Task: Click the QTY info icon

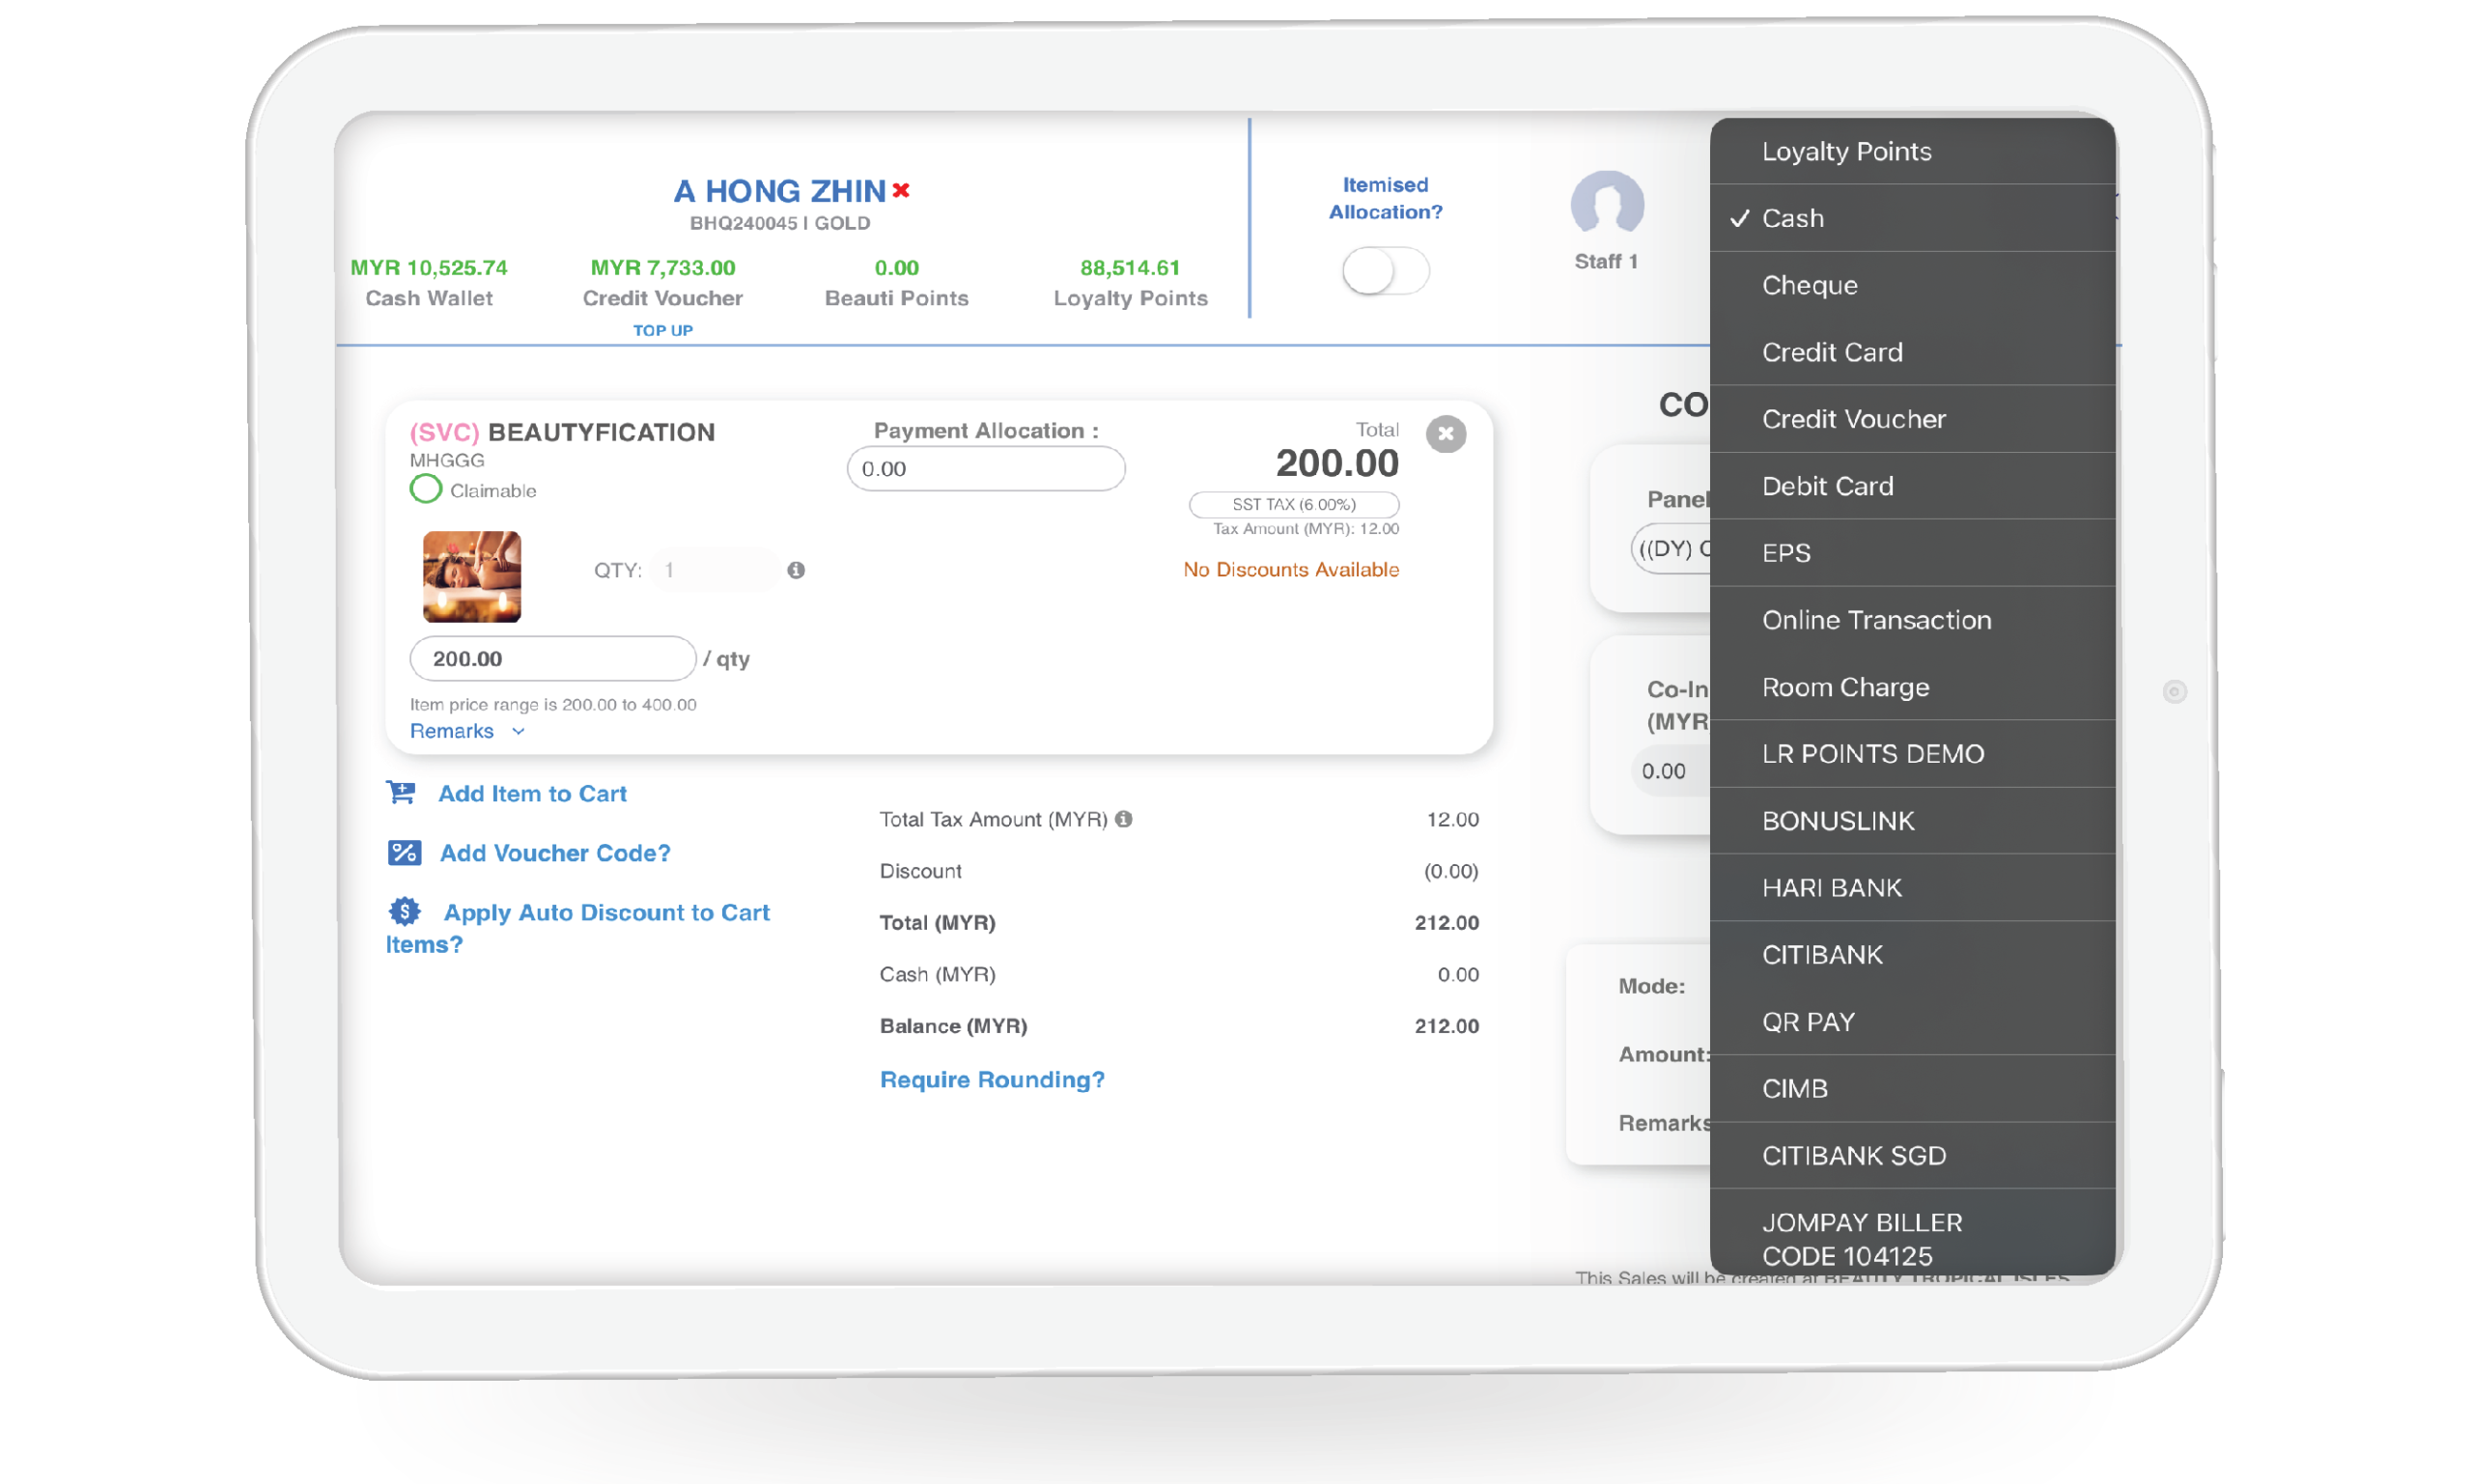Action: coord(796,570)
